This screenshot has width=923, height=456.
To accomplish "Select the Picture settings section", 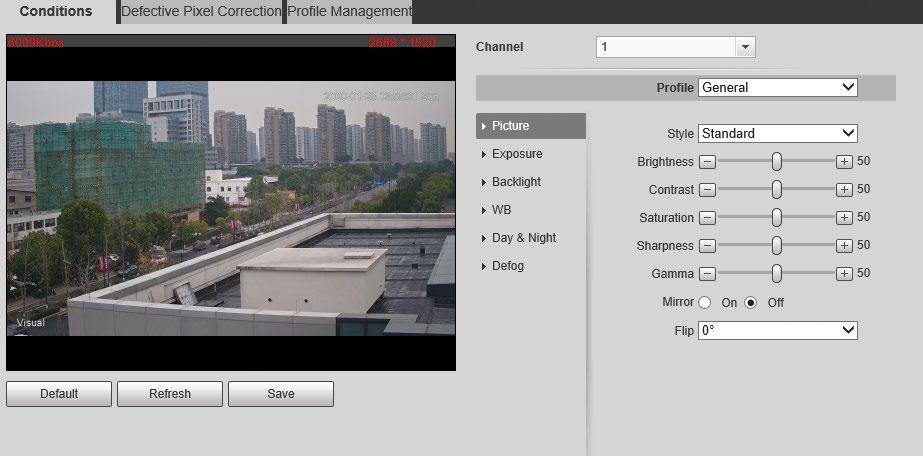I will 530,126.
